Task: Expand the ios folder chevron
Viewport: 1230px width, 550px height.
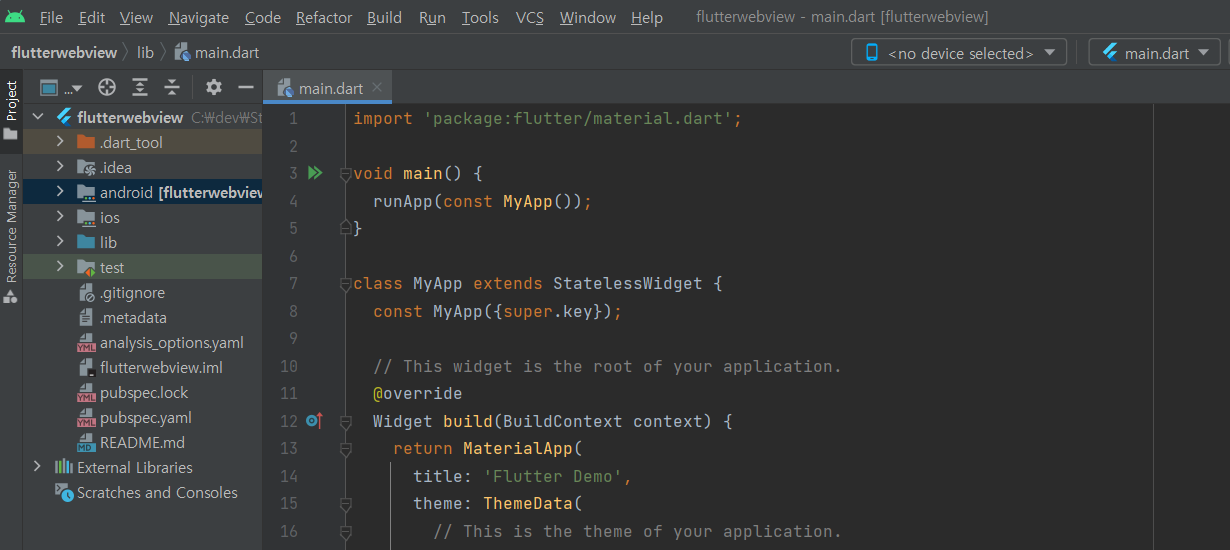Action: 60,217
